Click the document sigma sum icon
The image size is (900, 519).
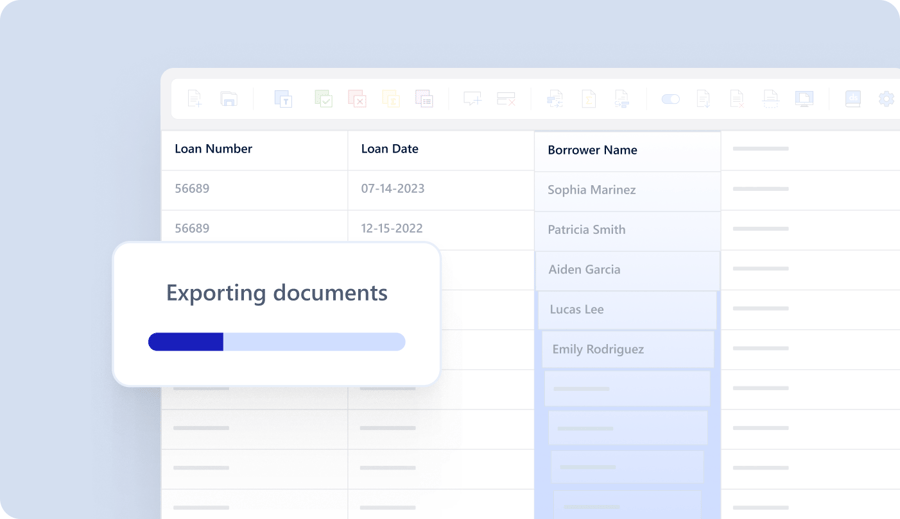tap(588, 99)
